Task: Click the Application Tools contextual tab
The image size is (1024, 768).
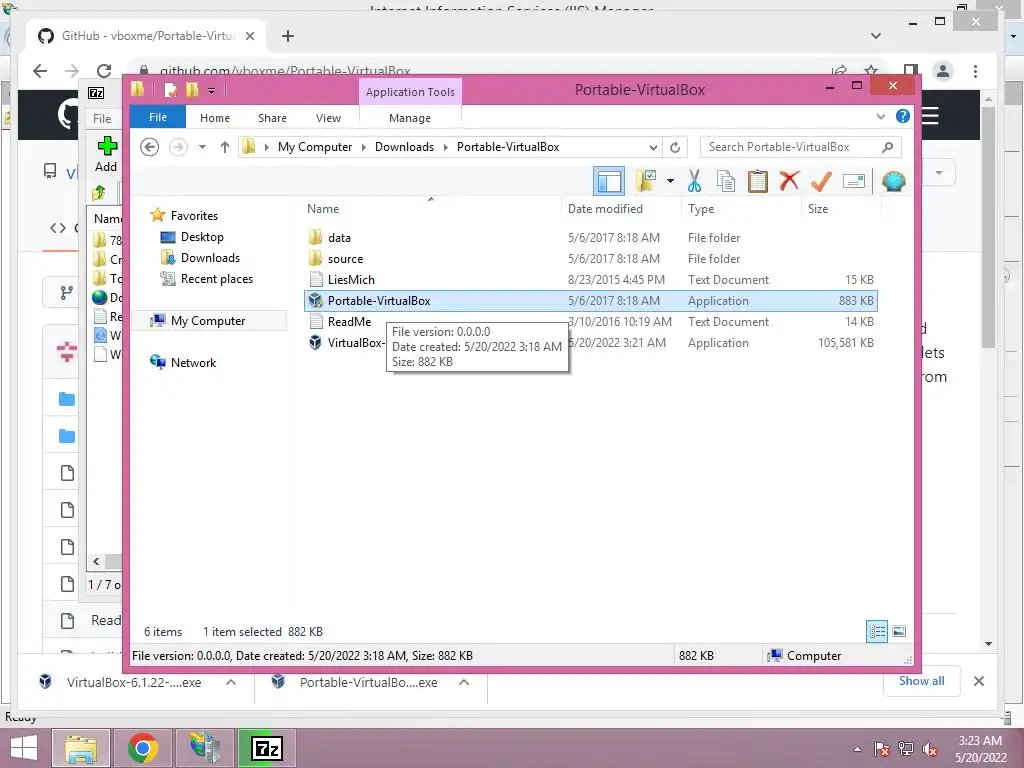Action: point(410,92)
